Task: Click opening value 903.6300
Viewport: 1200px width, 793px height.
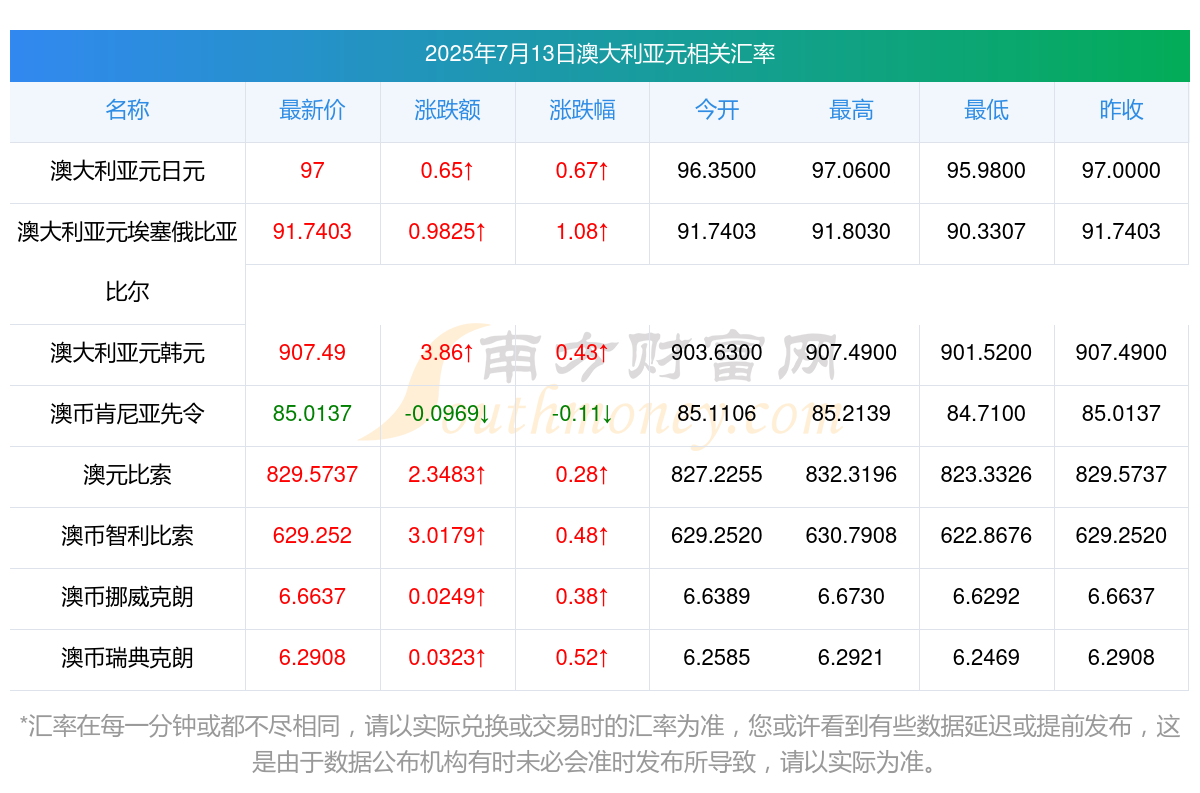Action: click(717, 353)
